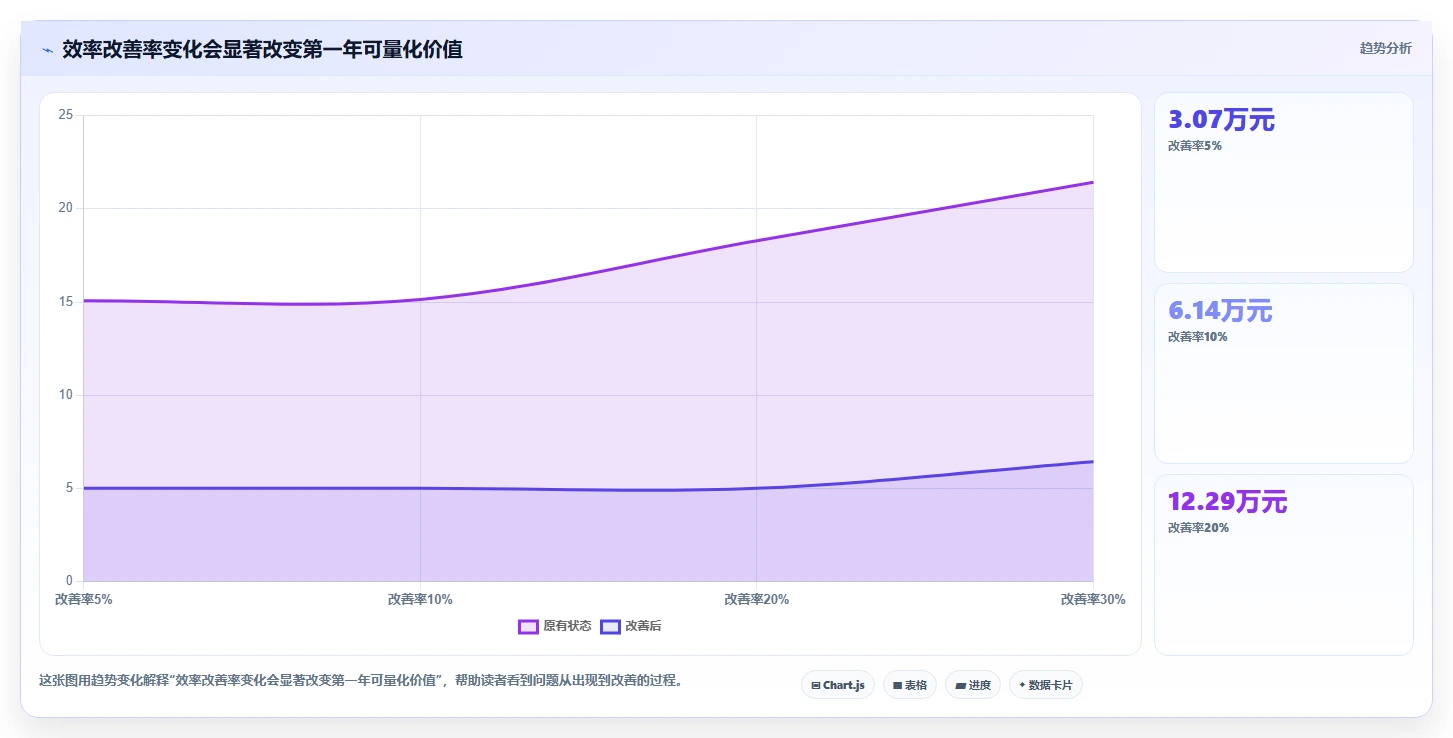Click the y-axis value 20
This screenshot has width=1453, height=738.
coord(67,208)
